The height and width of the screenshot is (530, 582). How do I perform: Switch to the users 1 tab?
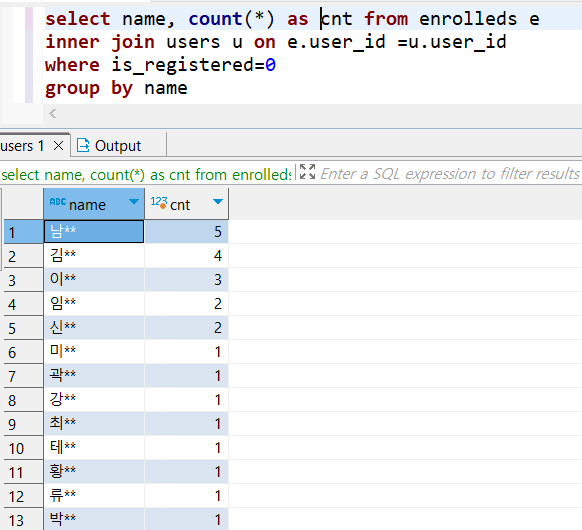(x=22, y=145)
